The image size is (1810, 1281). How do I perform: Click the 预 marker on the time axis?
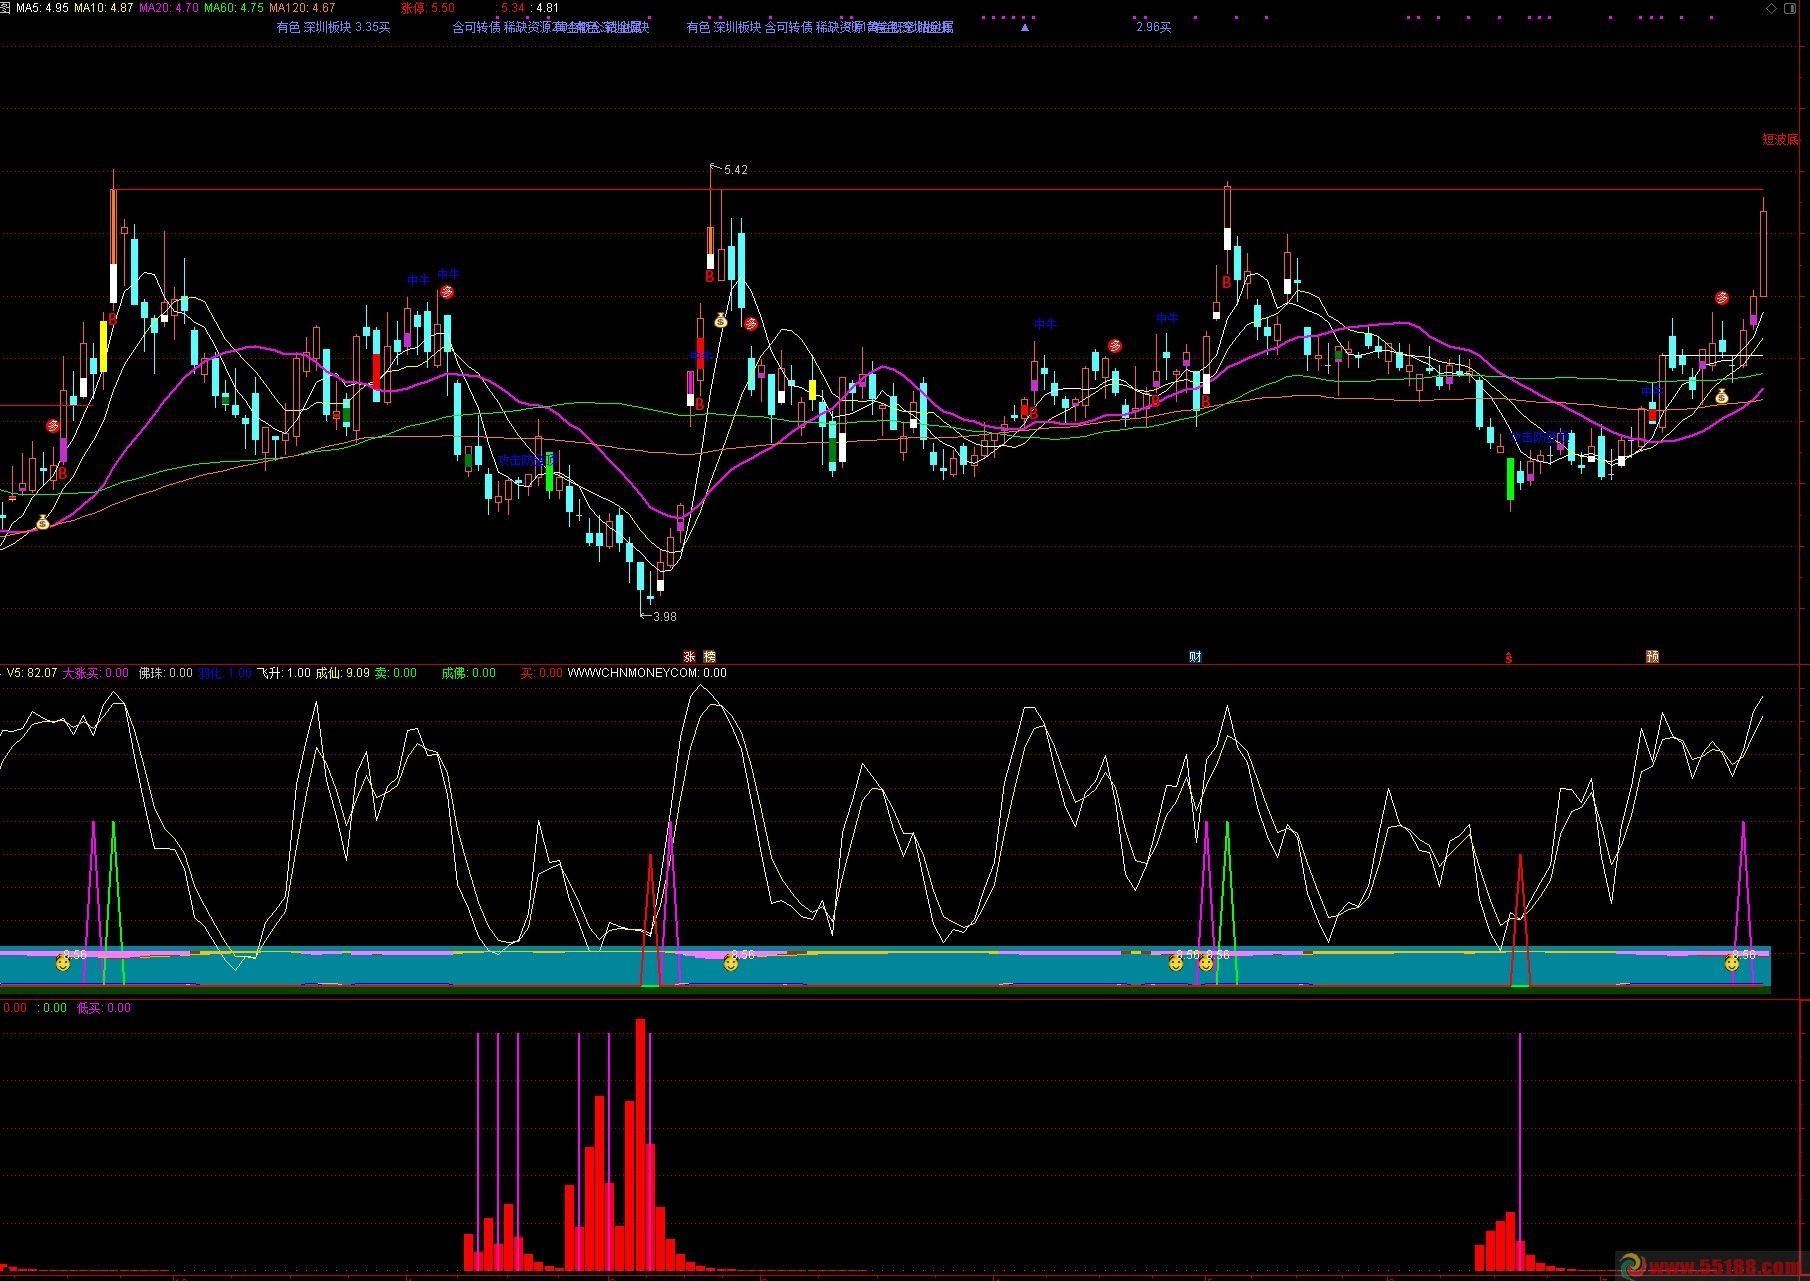[x=1653, y=657]
